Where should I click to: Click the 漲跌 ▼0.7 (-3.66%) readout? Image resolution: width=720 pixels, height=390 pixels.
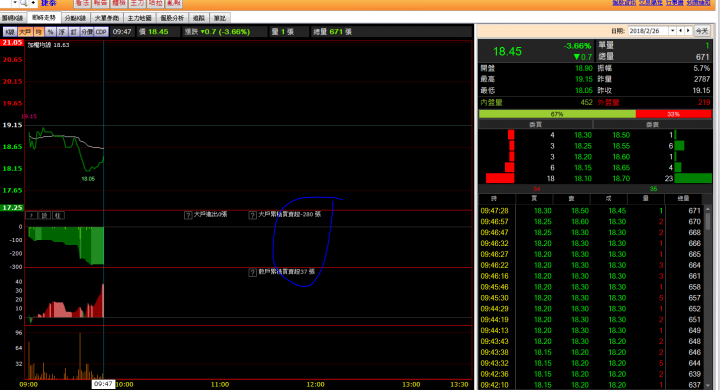point(217,32)
